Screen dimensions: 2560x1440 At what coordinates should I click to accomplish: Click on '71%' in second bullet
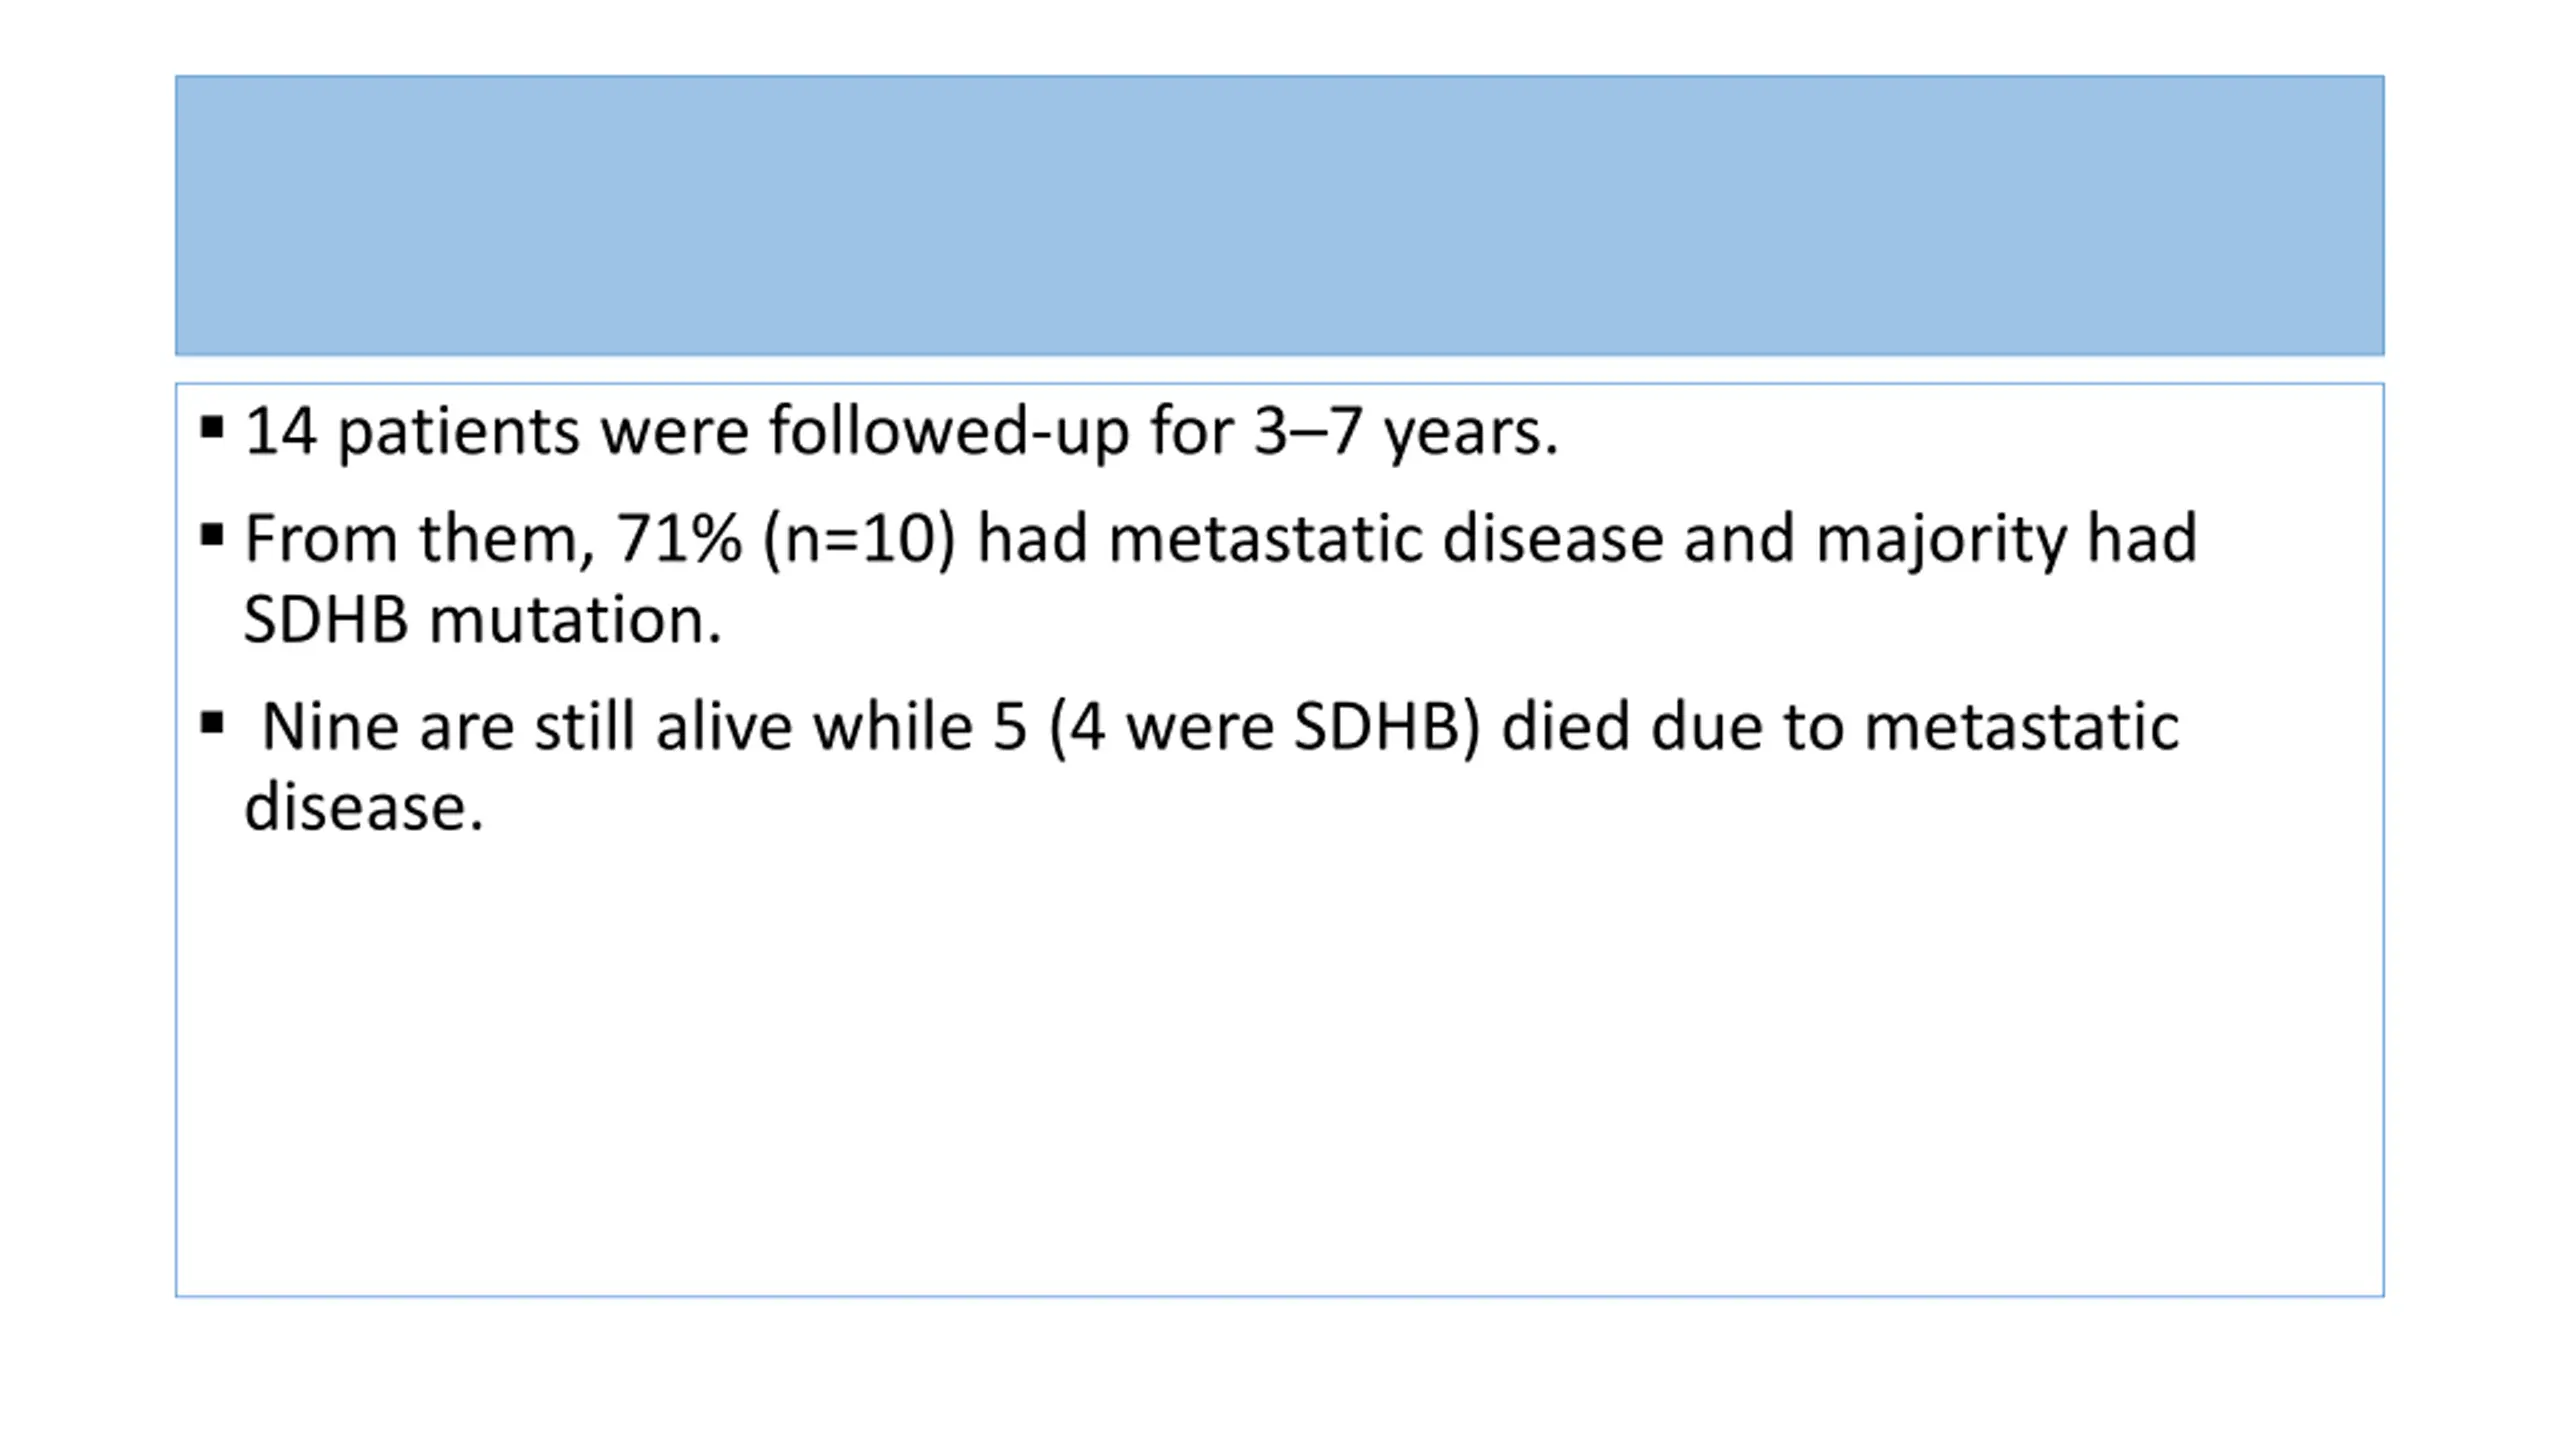[x=679, y=538]
